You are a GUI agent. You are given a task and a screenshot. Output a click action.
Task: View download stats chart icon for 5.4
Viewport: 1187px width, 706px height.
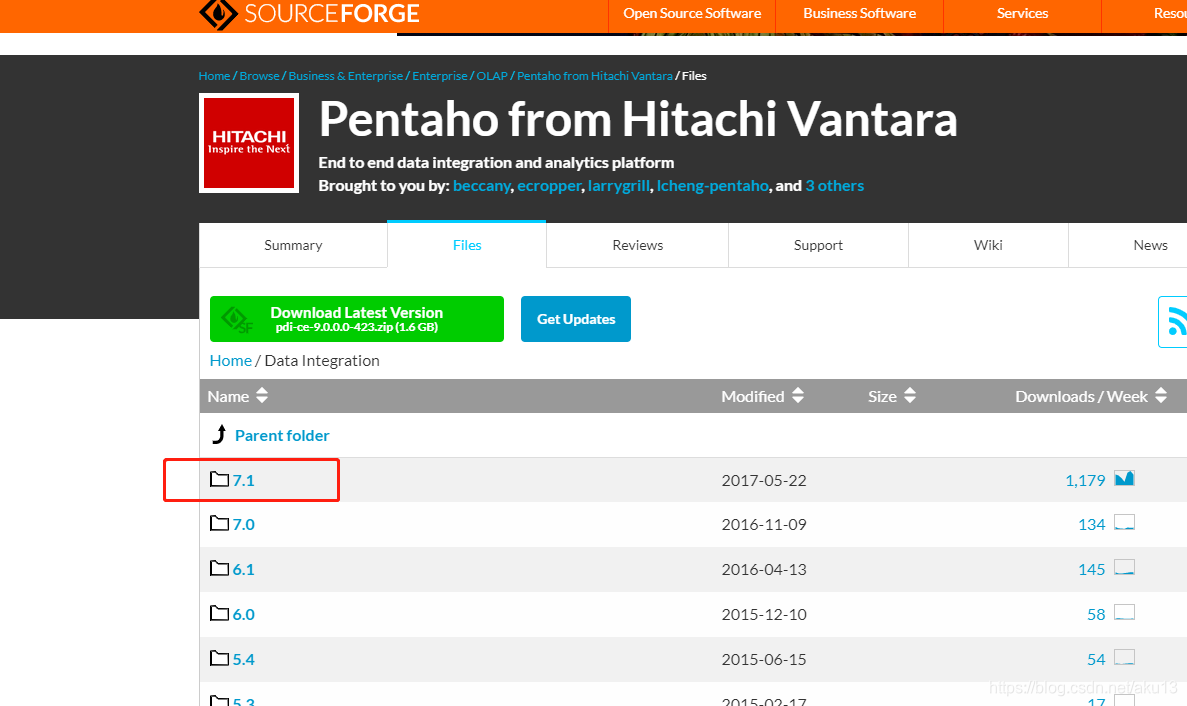1124,658
